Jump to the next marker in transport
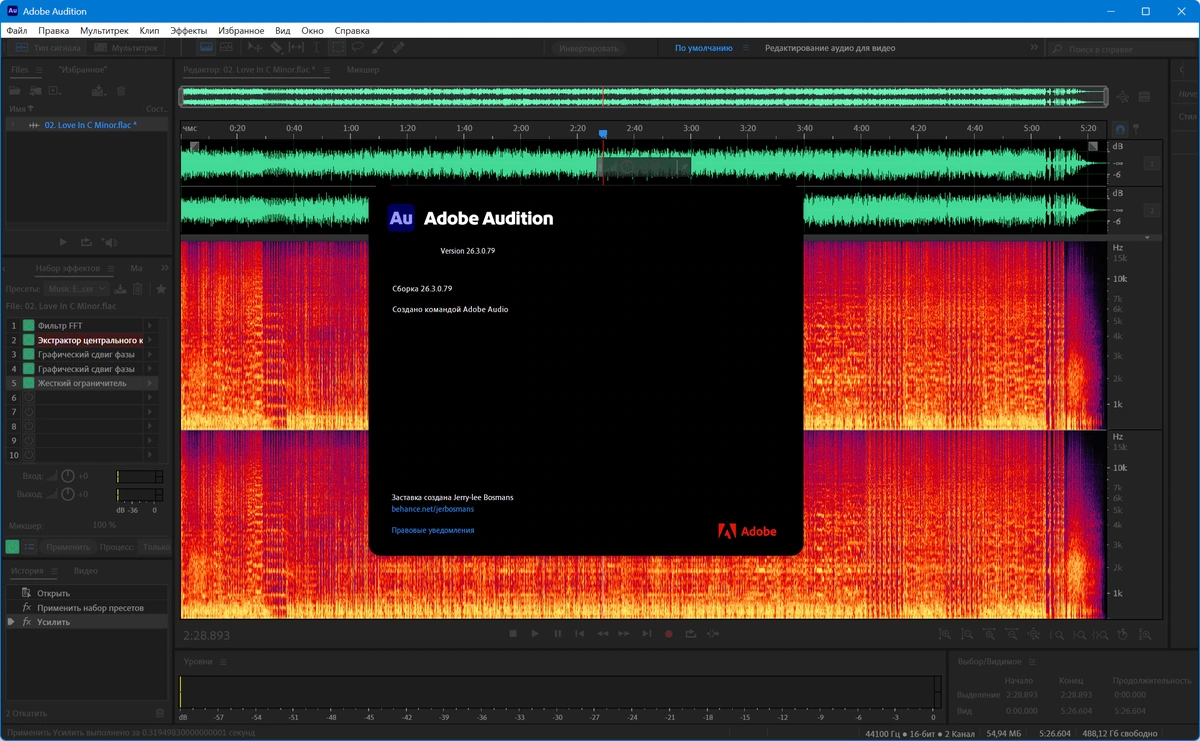The height and width of the screenshot is (741, 1200). coord(646,634)
